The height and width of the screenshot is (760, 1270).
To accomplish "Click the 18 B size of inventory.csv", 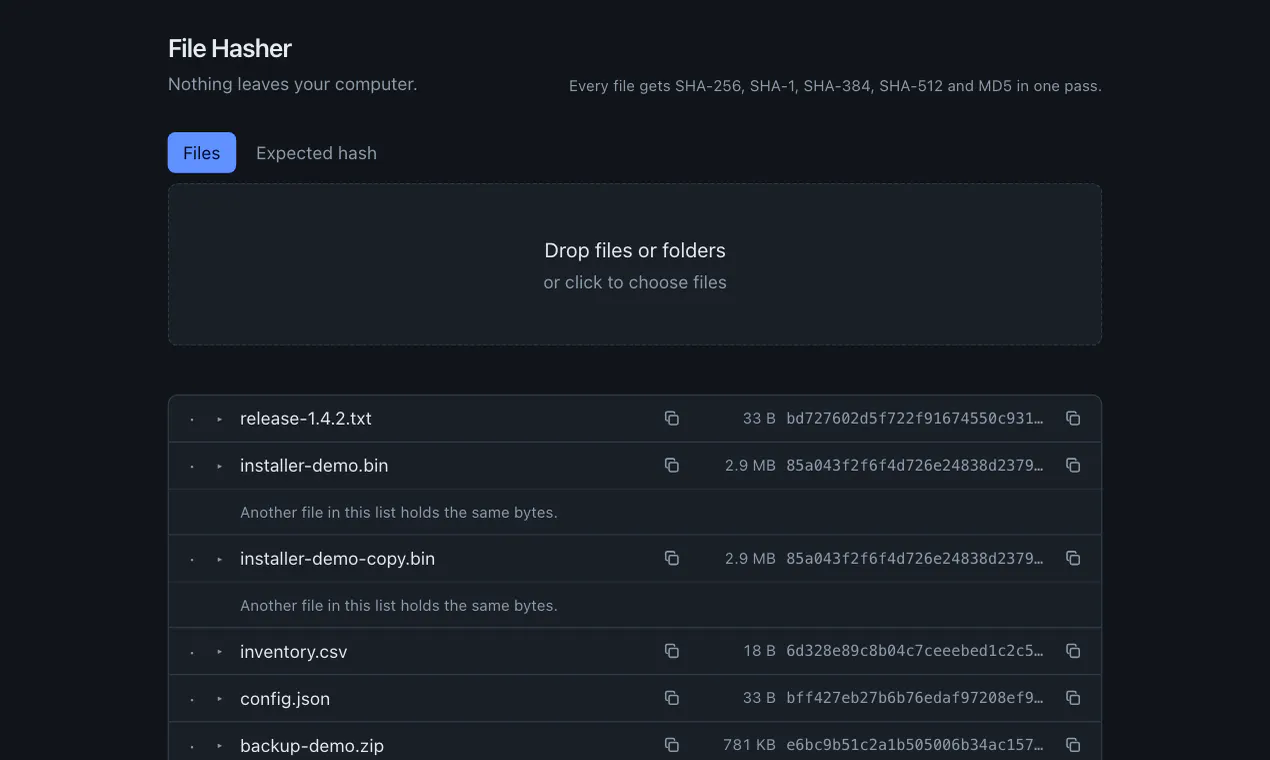I will (x=759, y=651).
